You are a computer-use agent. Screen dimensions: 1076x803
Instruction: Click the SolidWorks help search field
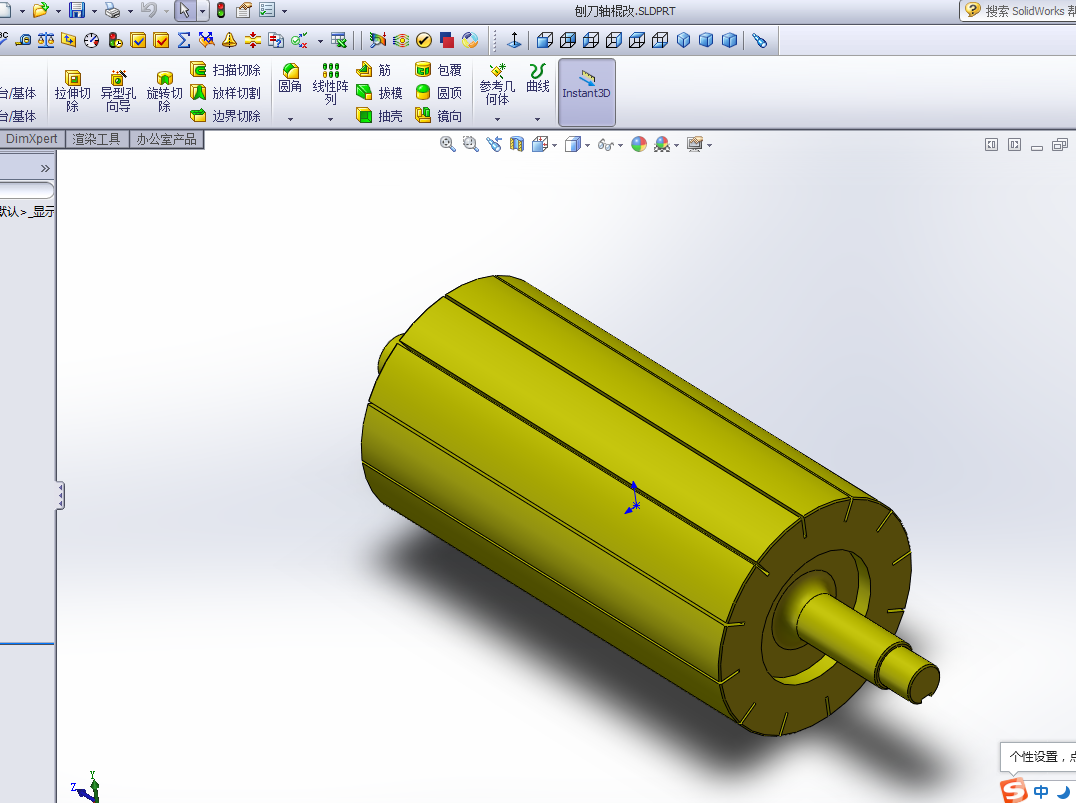point(1020,10)
